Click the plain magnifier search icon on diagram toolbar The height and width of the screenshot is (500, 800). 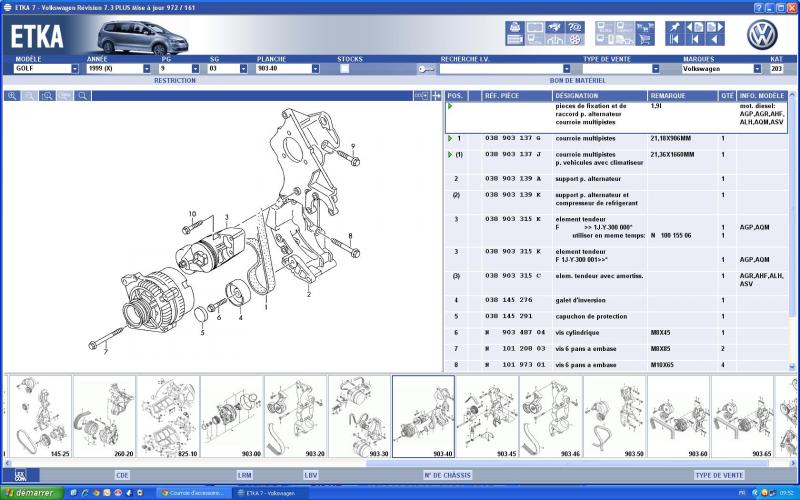pos(82,96)
